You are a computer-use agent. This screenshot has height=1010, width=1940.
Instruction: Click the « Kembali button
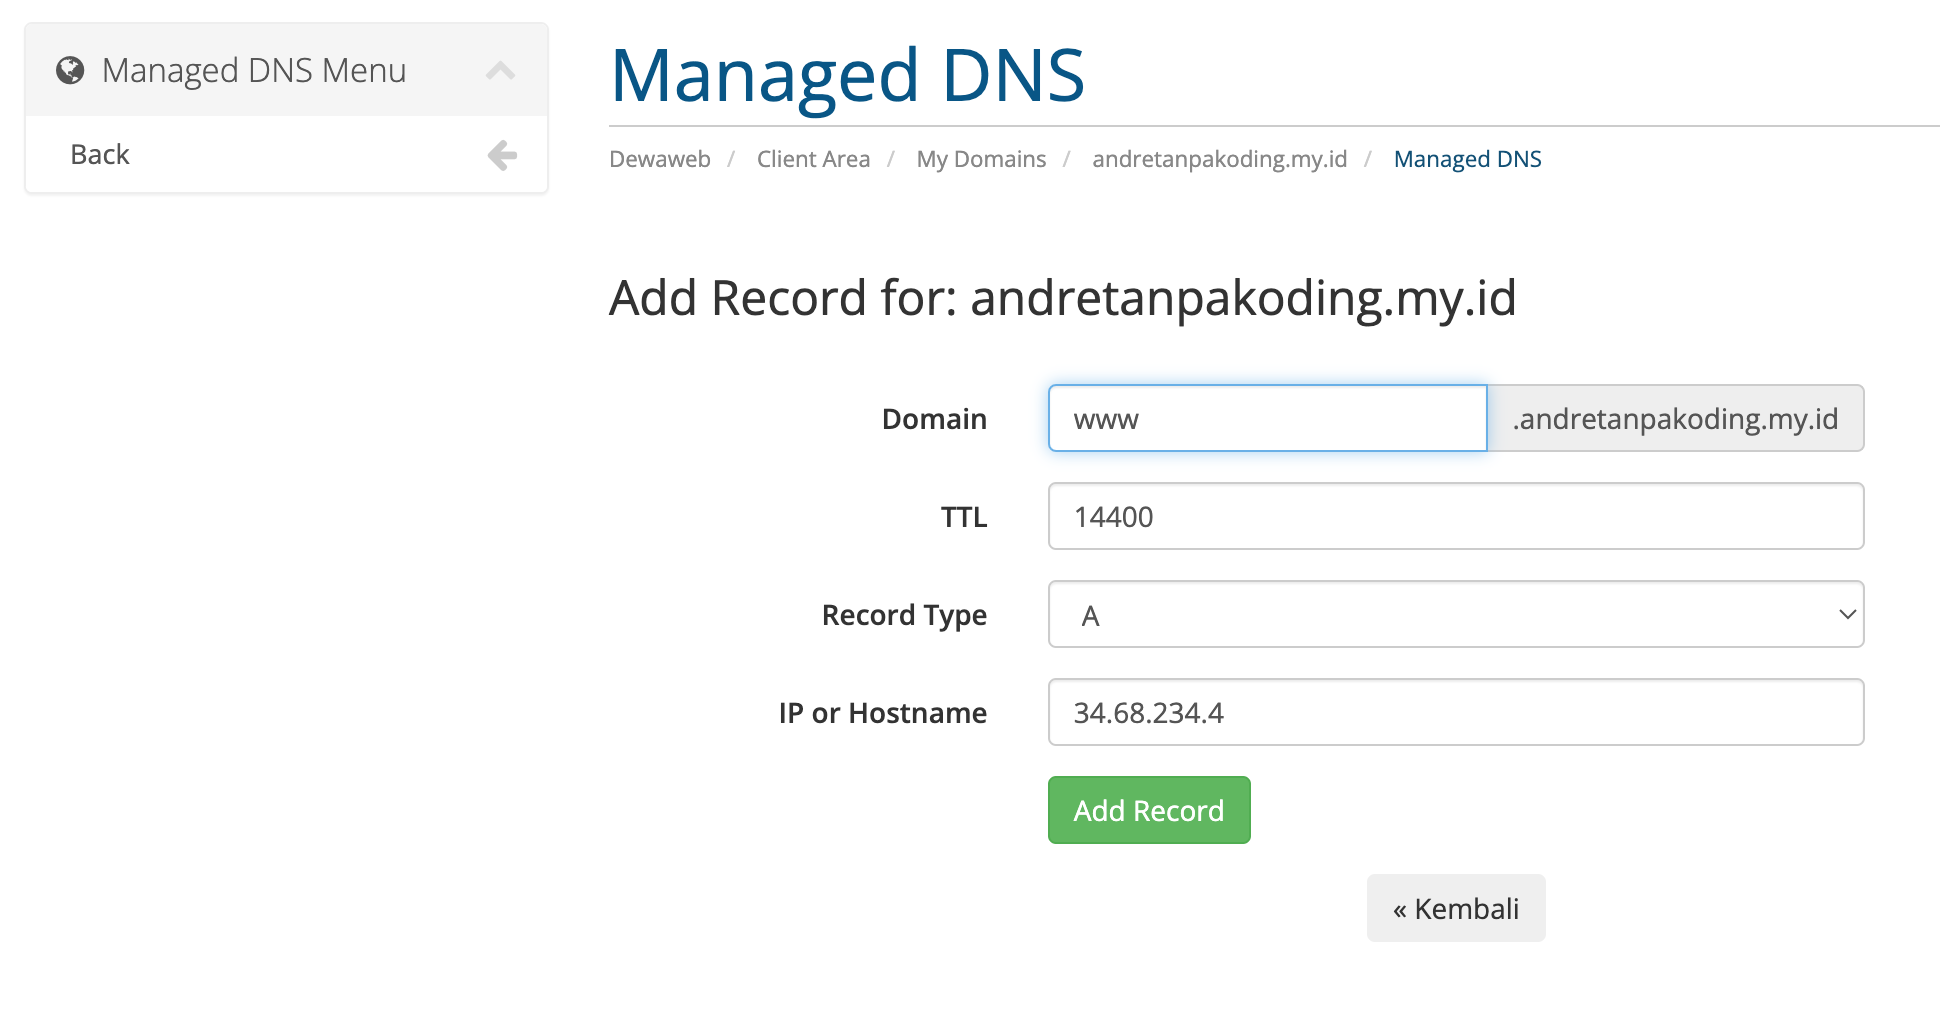pyautogui.click(x=1456, y=908)
